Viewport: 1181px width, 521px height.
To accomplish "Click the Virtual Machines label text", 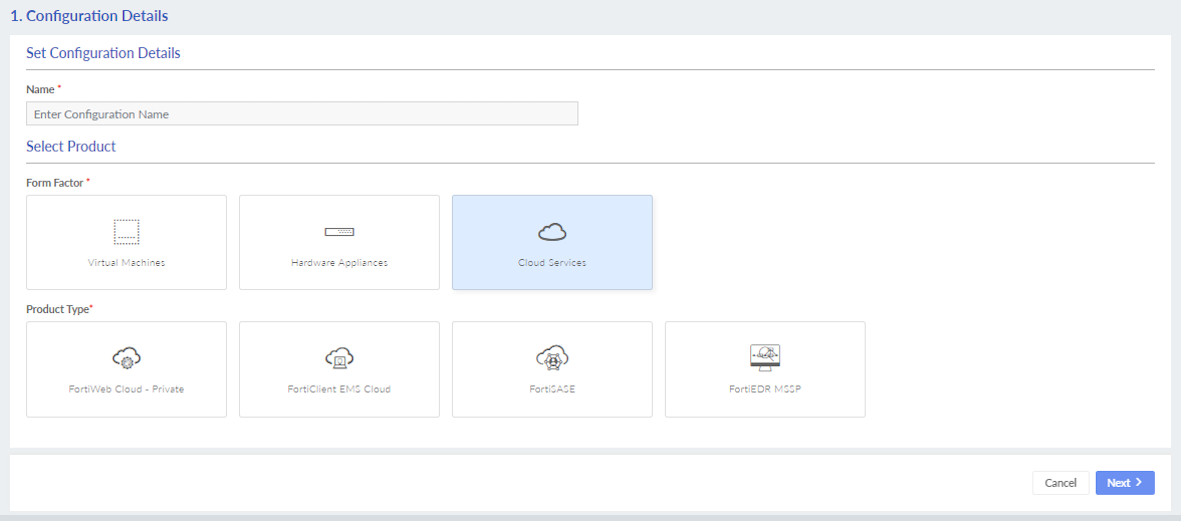I will [127, 263].
